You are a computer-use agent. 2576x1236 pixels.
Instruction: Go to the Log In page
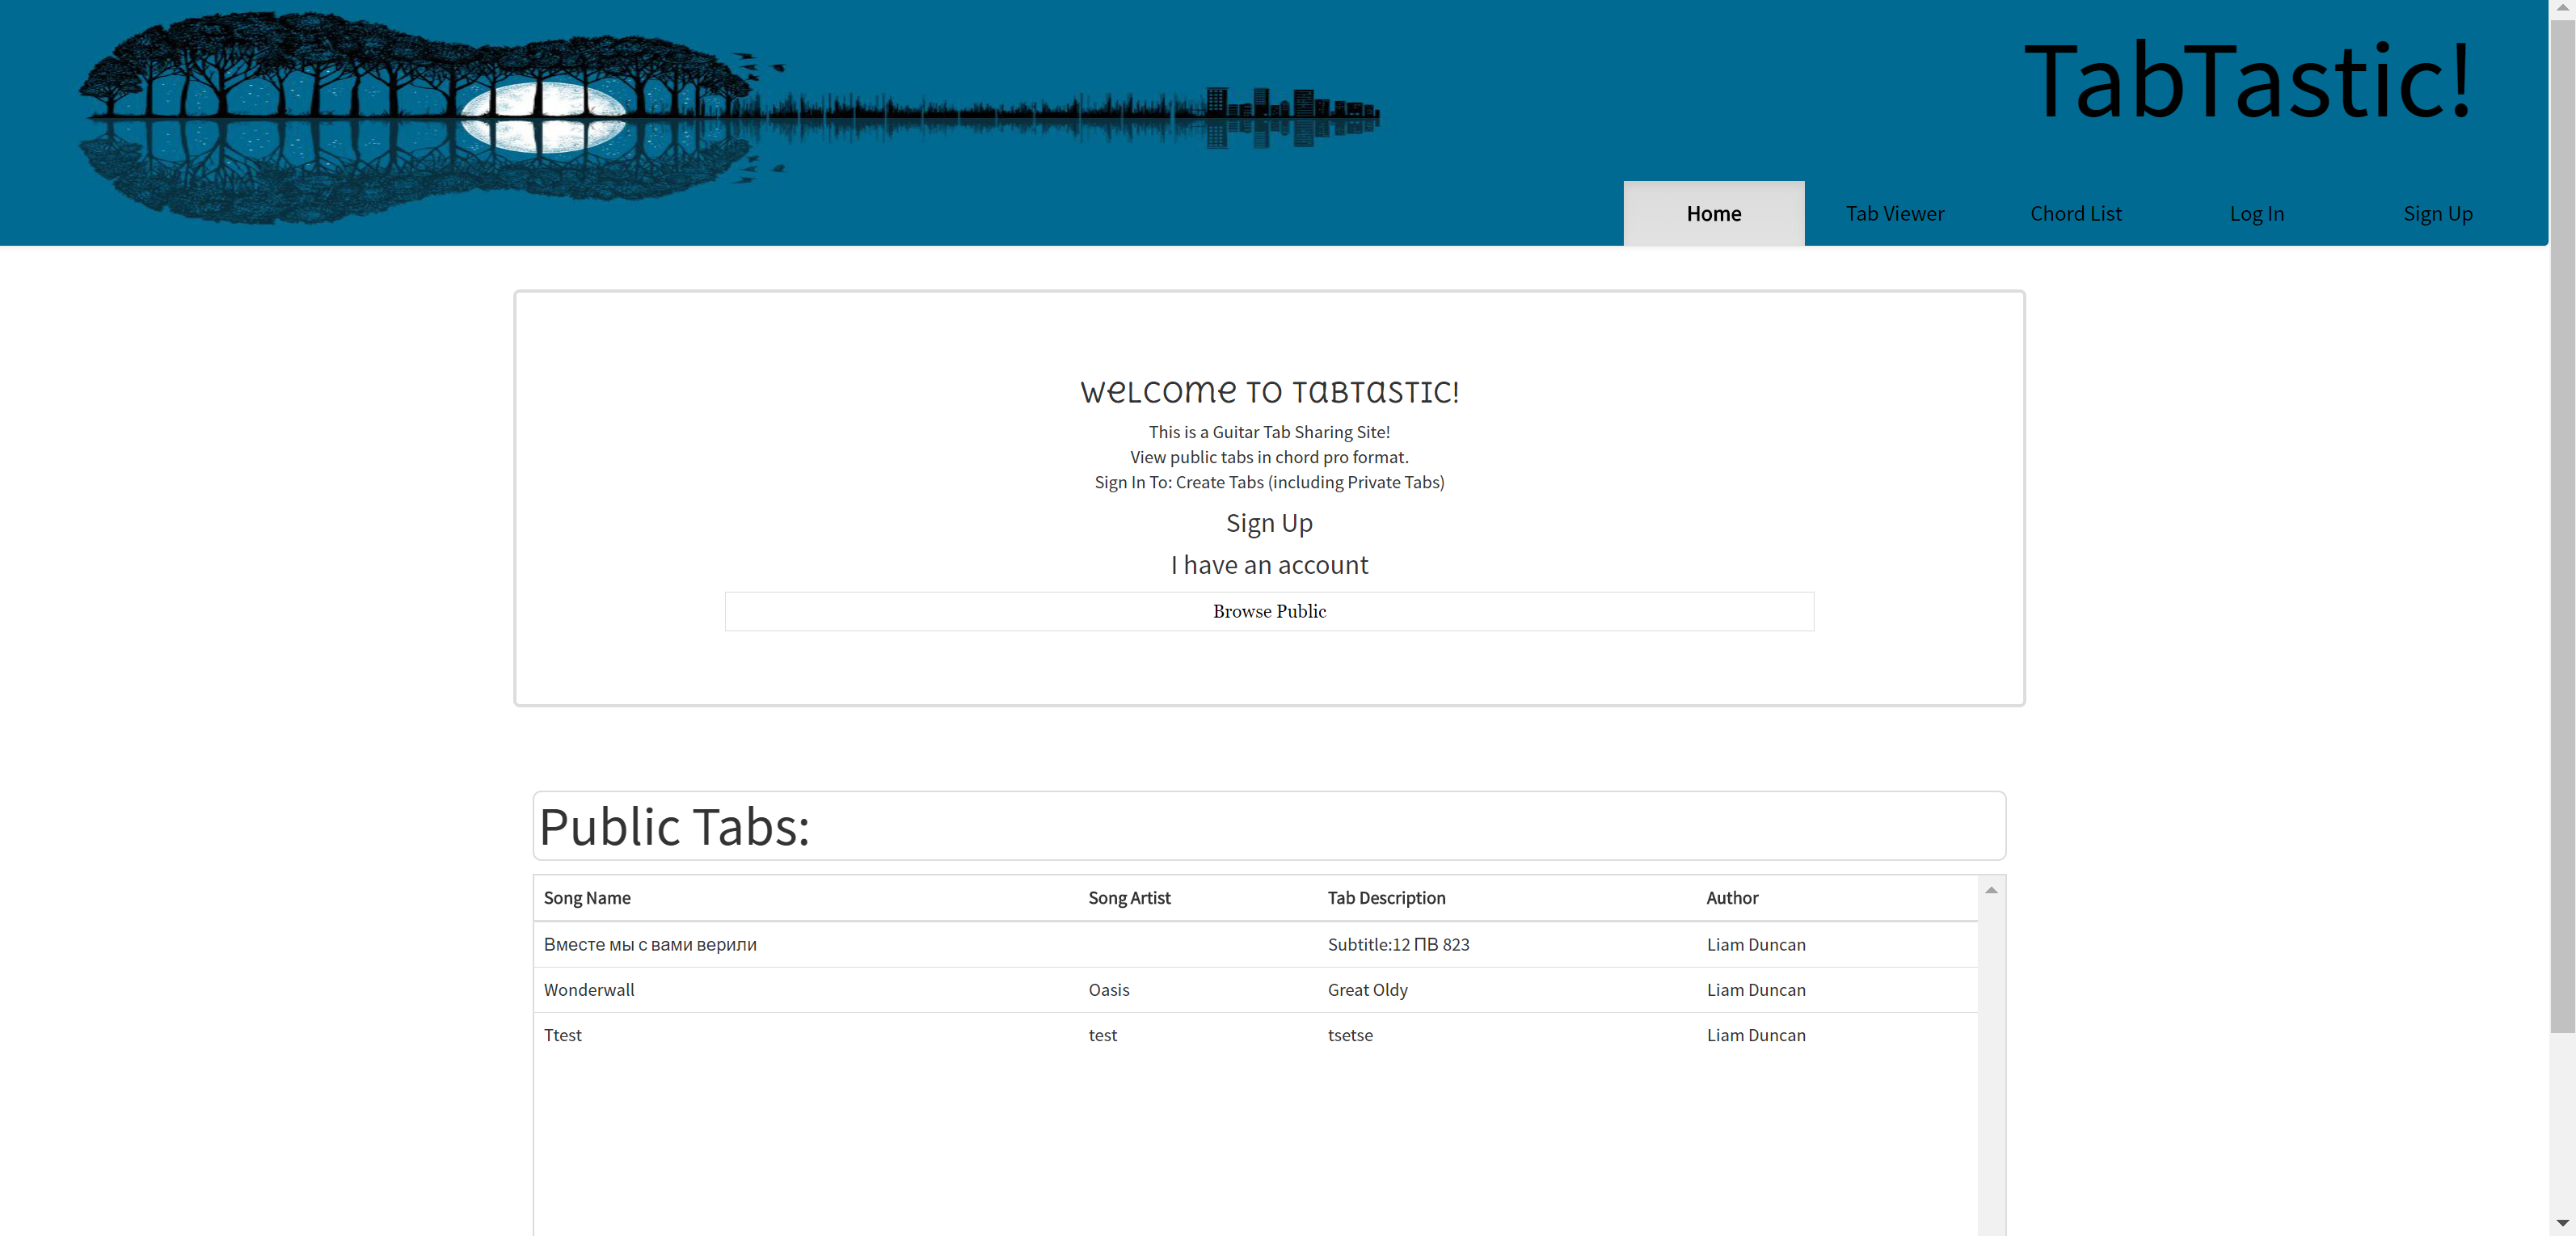pyautogui.click(x=2256, y=213)
